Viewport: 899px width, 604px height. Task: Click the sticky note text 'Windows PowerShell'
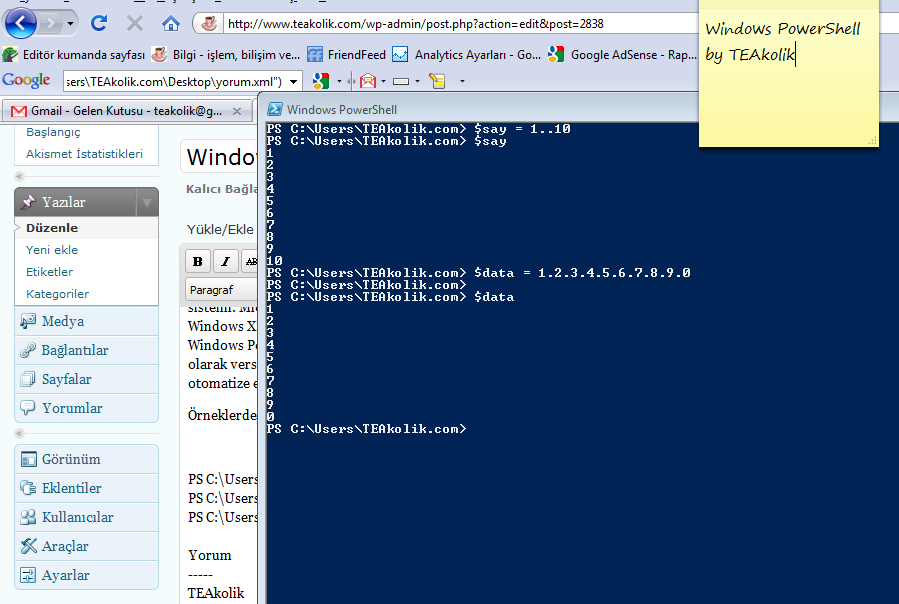coord(783,29)
